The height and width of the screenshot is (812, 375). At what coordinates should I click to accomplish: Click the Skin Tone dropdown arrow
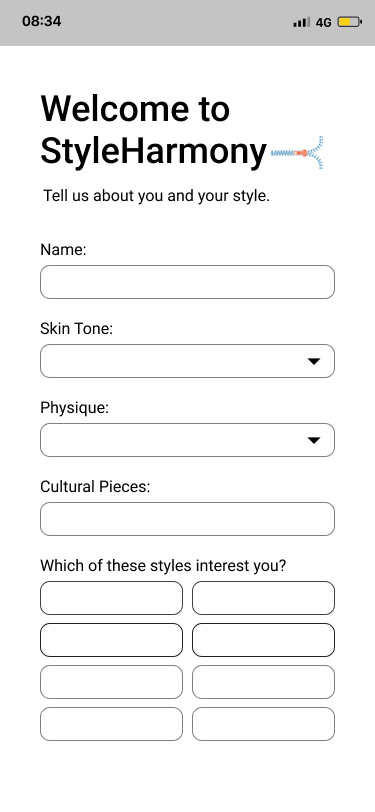click(314, 361)
